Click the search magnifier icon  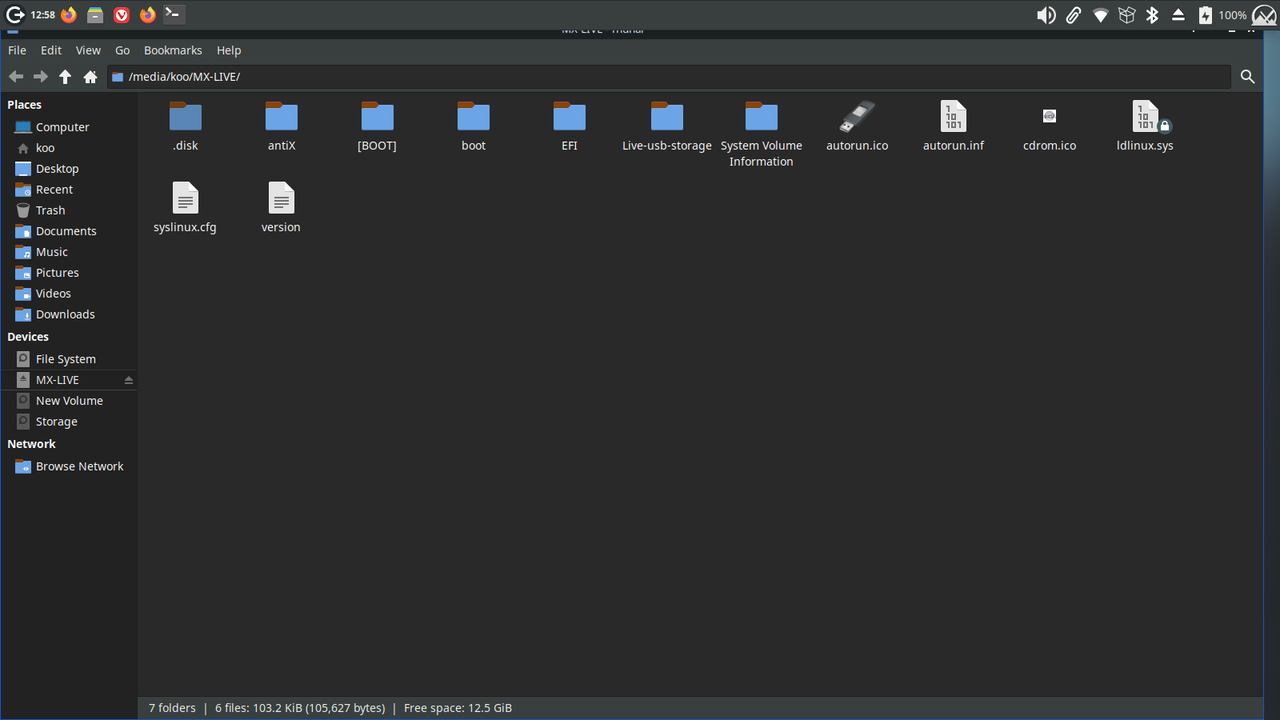click(1247, 76)
